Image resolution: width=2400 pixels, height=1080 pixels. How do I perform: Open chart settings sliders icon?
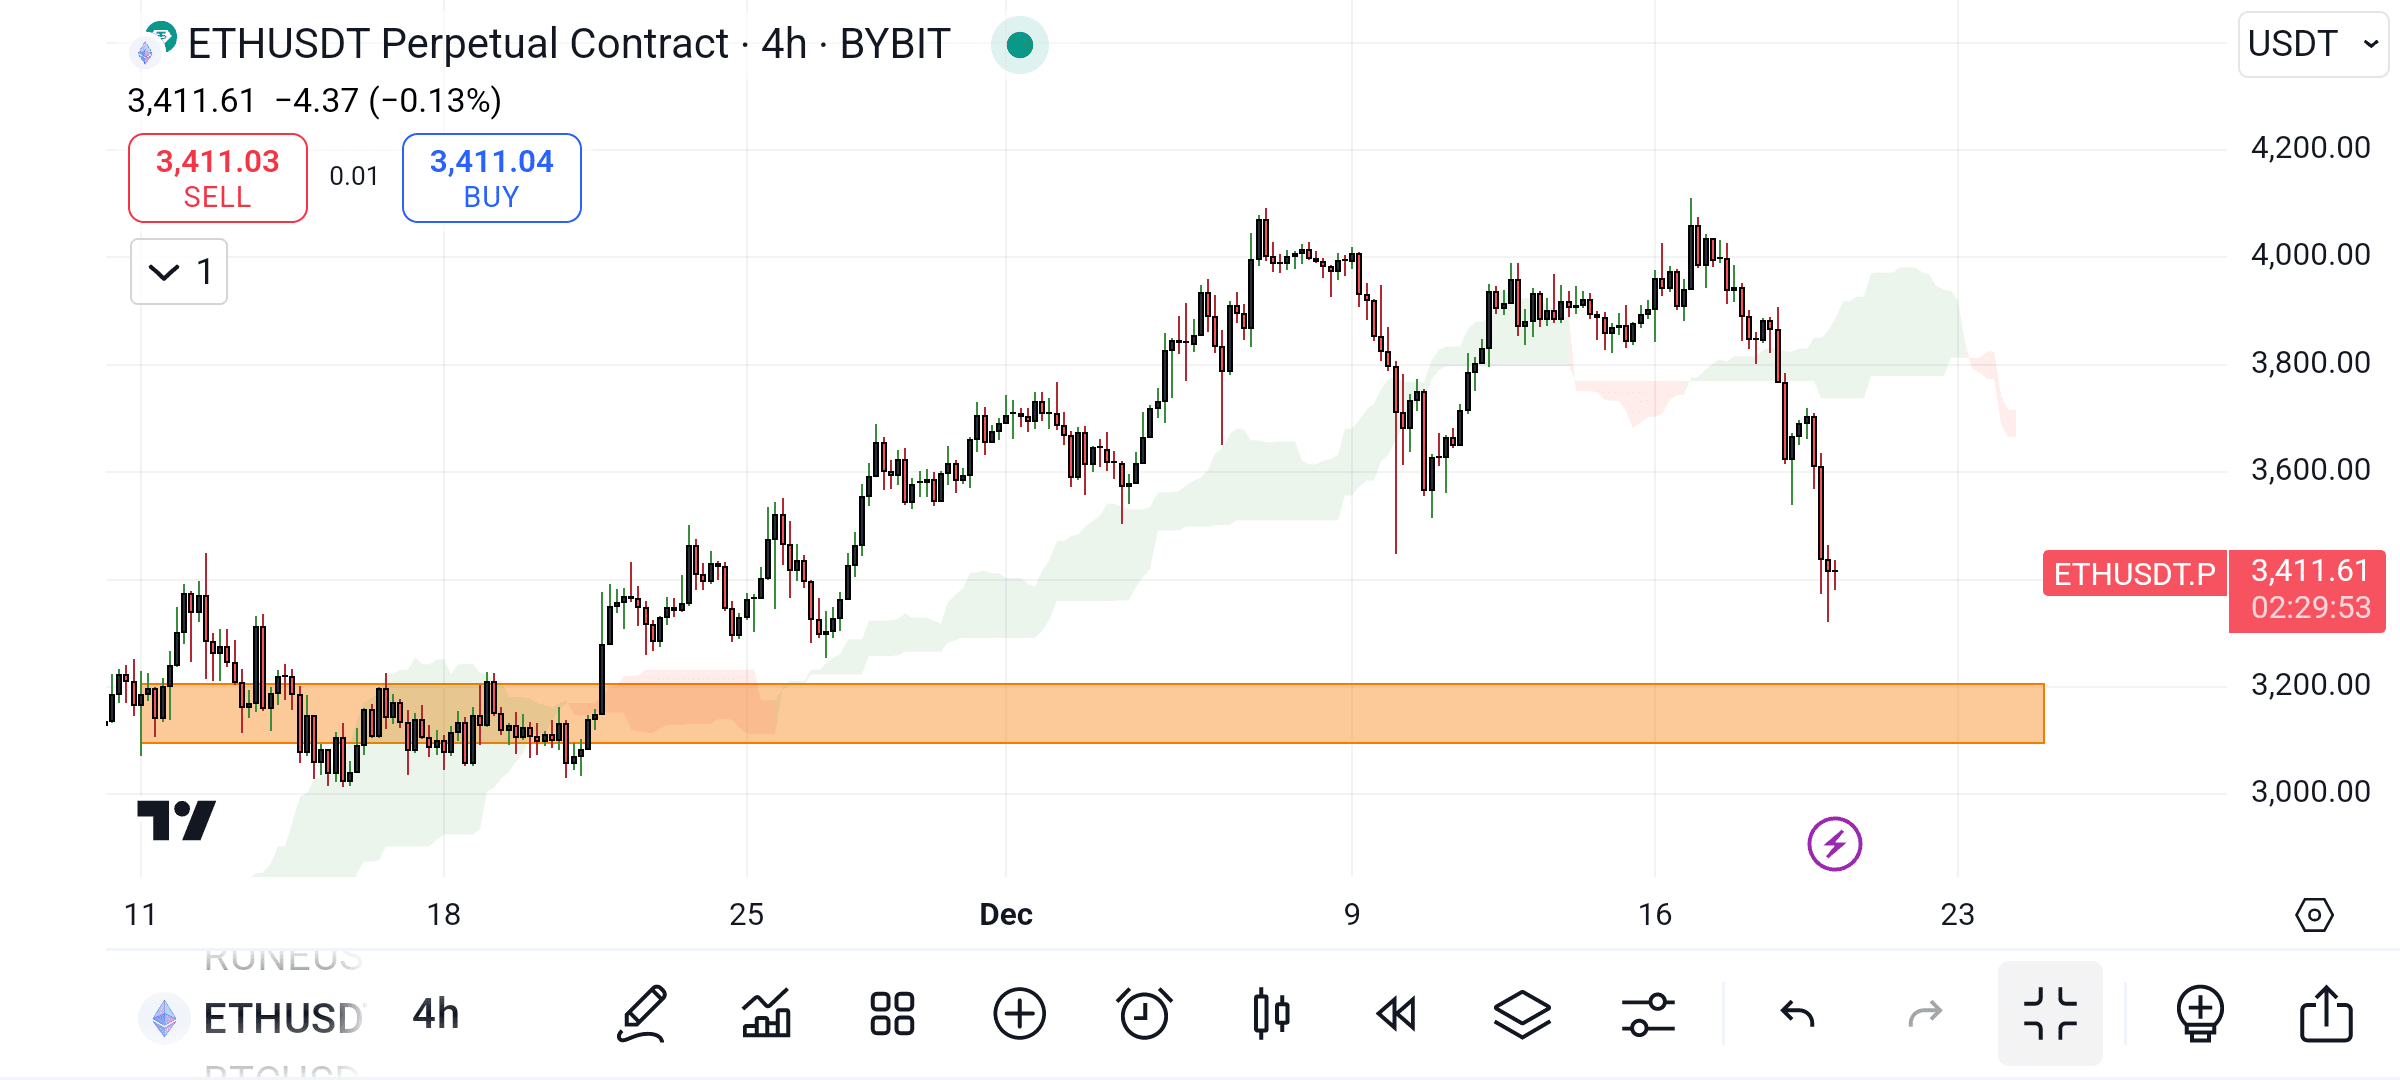point(1650,1013)
